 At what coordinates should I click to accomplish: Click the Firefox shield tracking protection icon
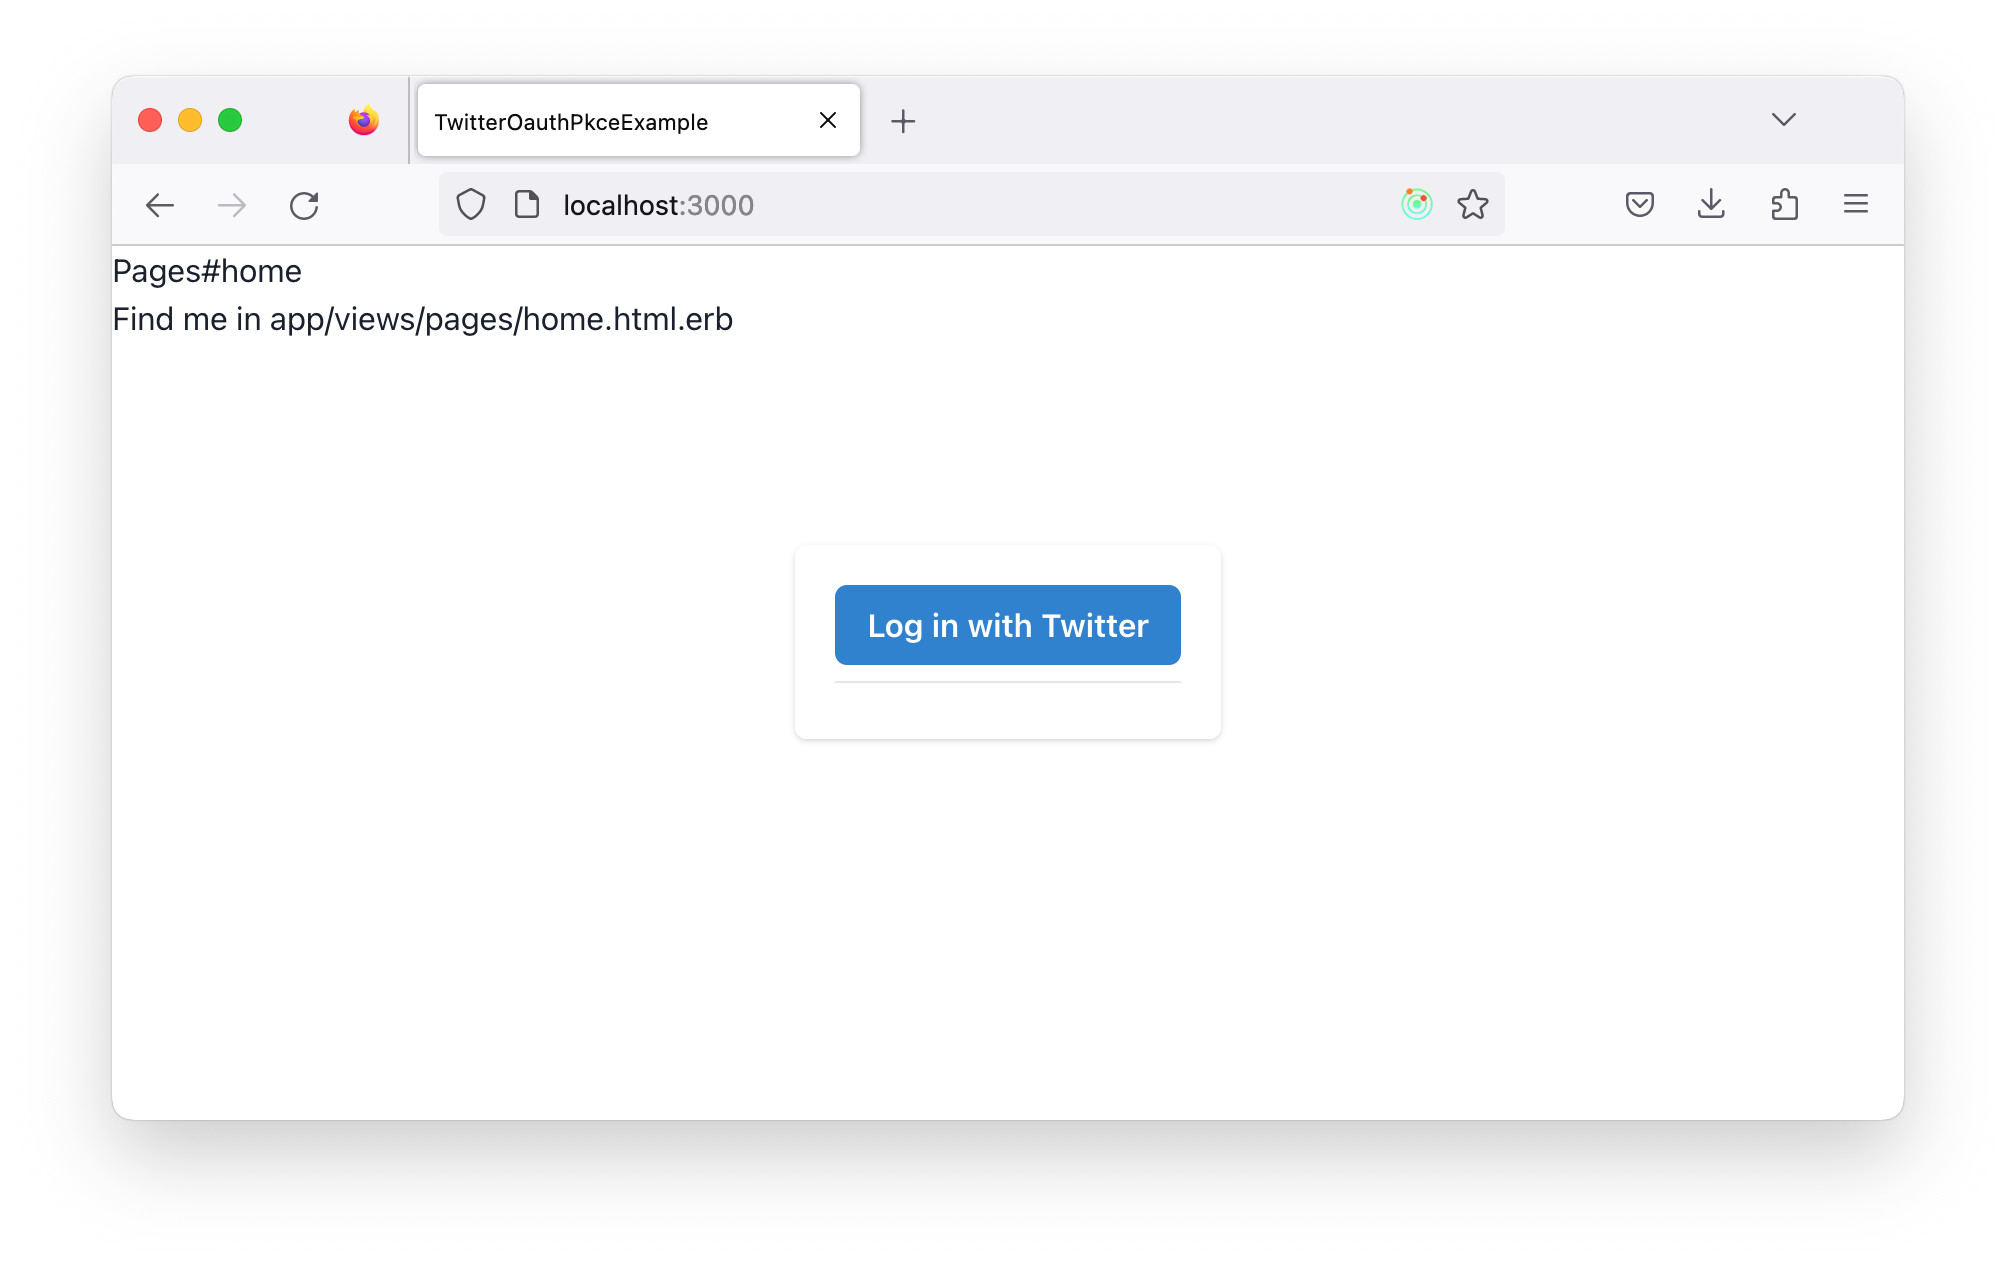click(x=470, y=205)
